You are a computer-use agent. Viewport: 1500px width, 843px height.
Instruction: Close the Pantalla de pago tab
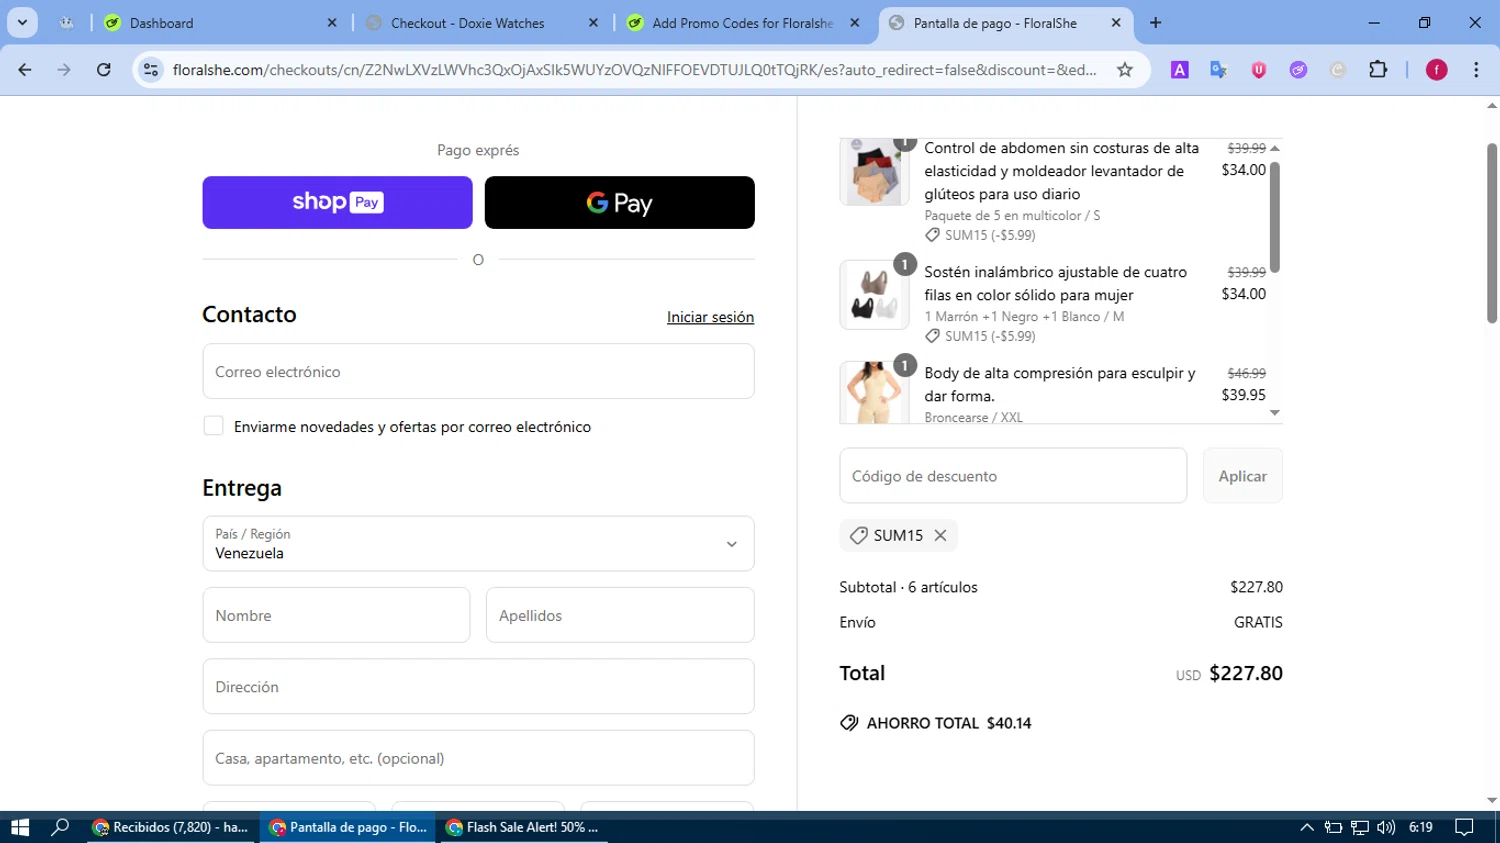click(x=1116, y=22)
